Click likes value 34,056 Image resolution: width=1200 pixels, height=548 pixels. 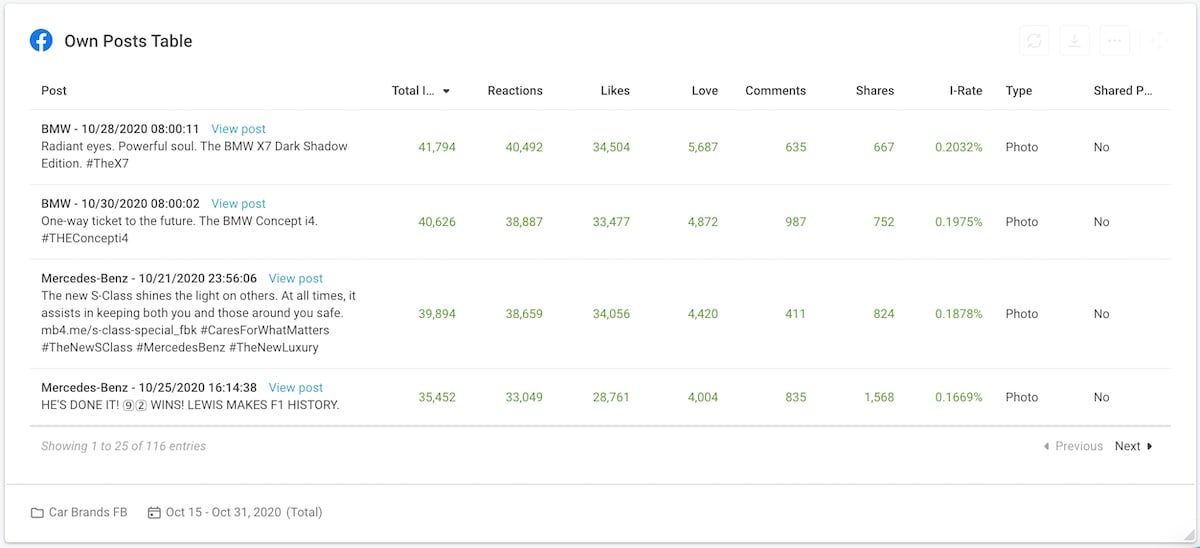(x=611, y=314)
